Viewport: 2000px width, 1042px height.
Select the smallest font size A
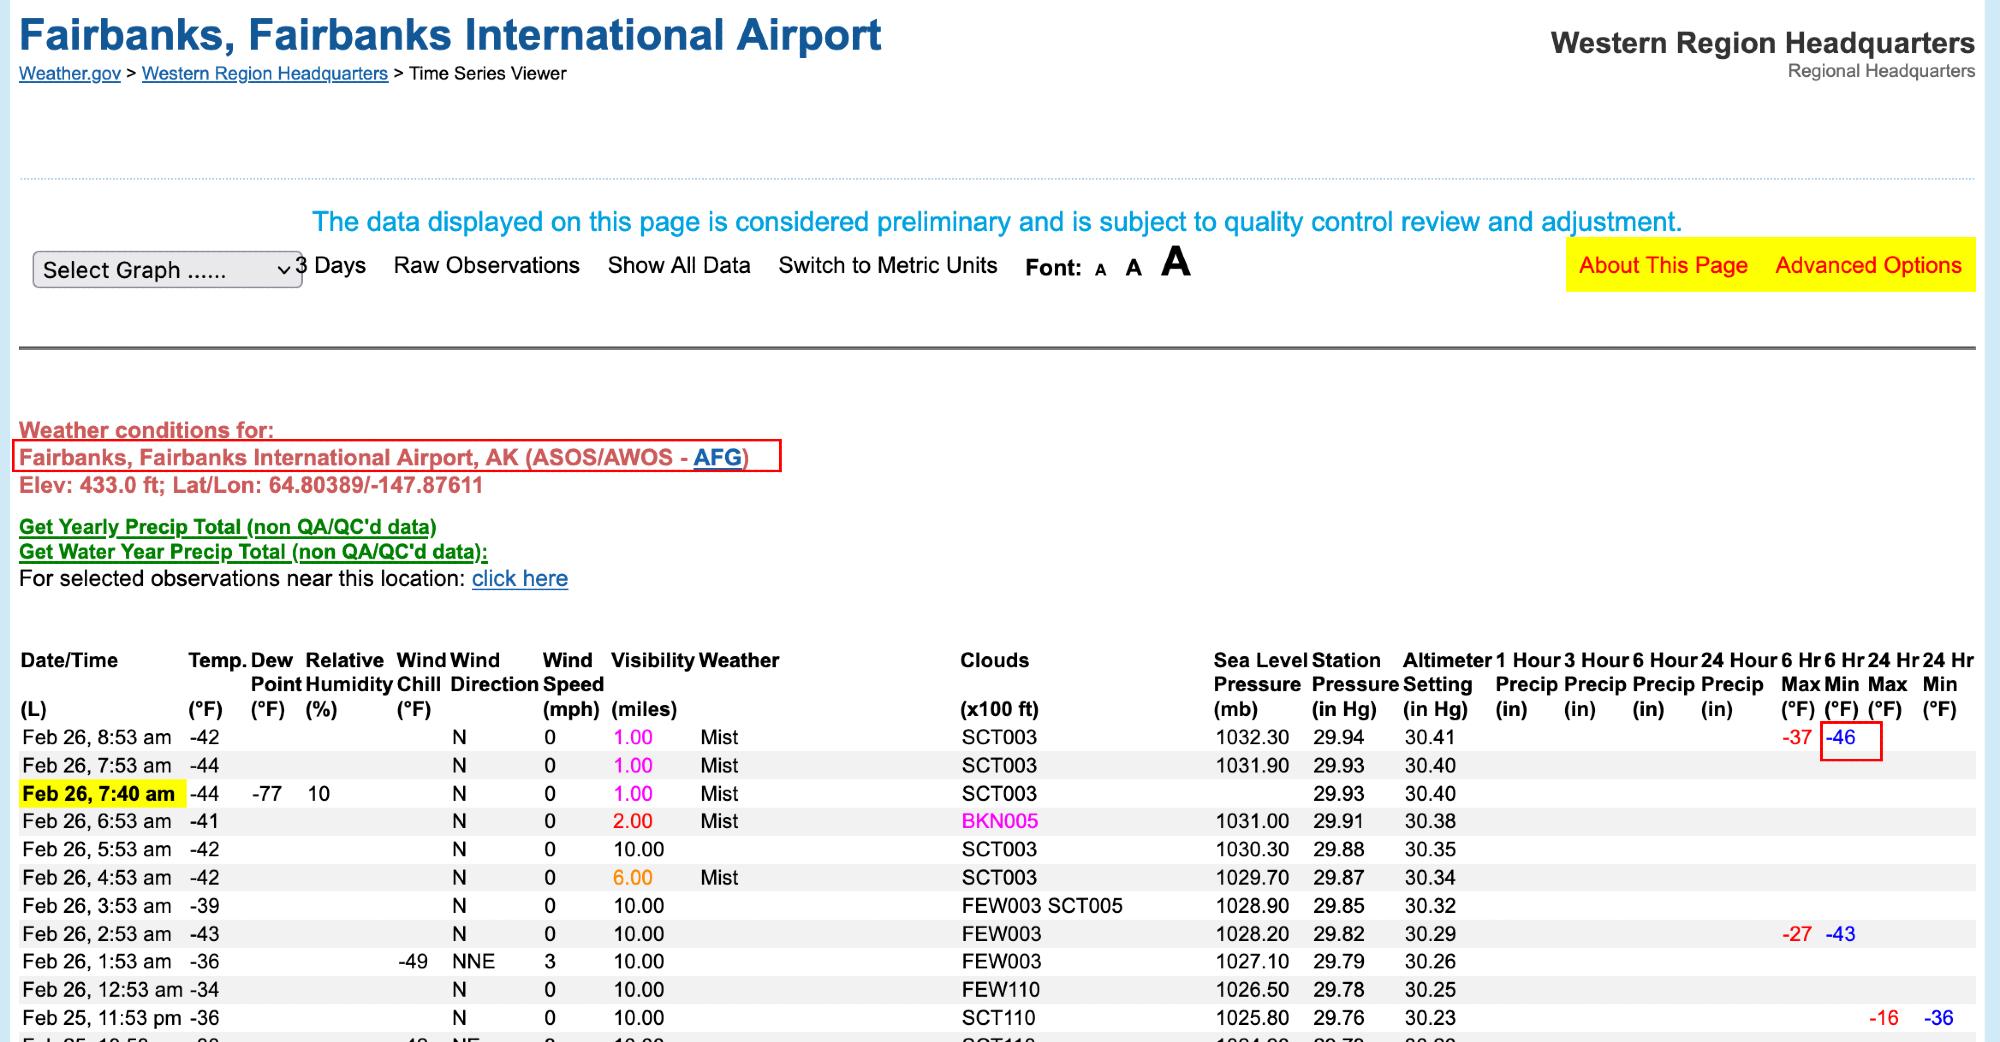click(1100, 270)
